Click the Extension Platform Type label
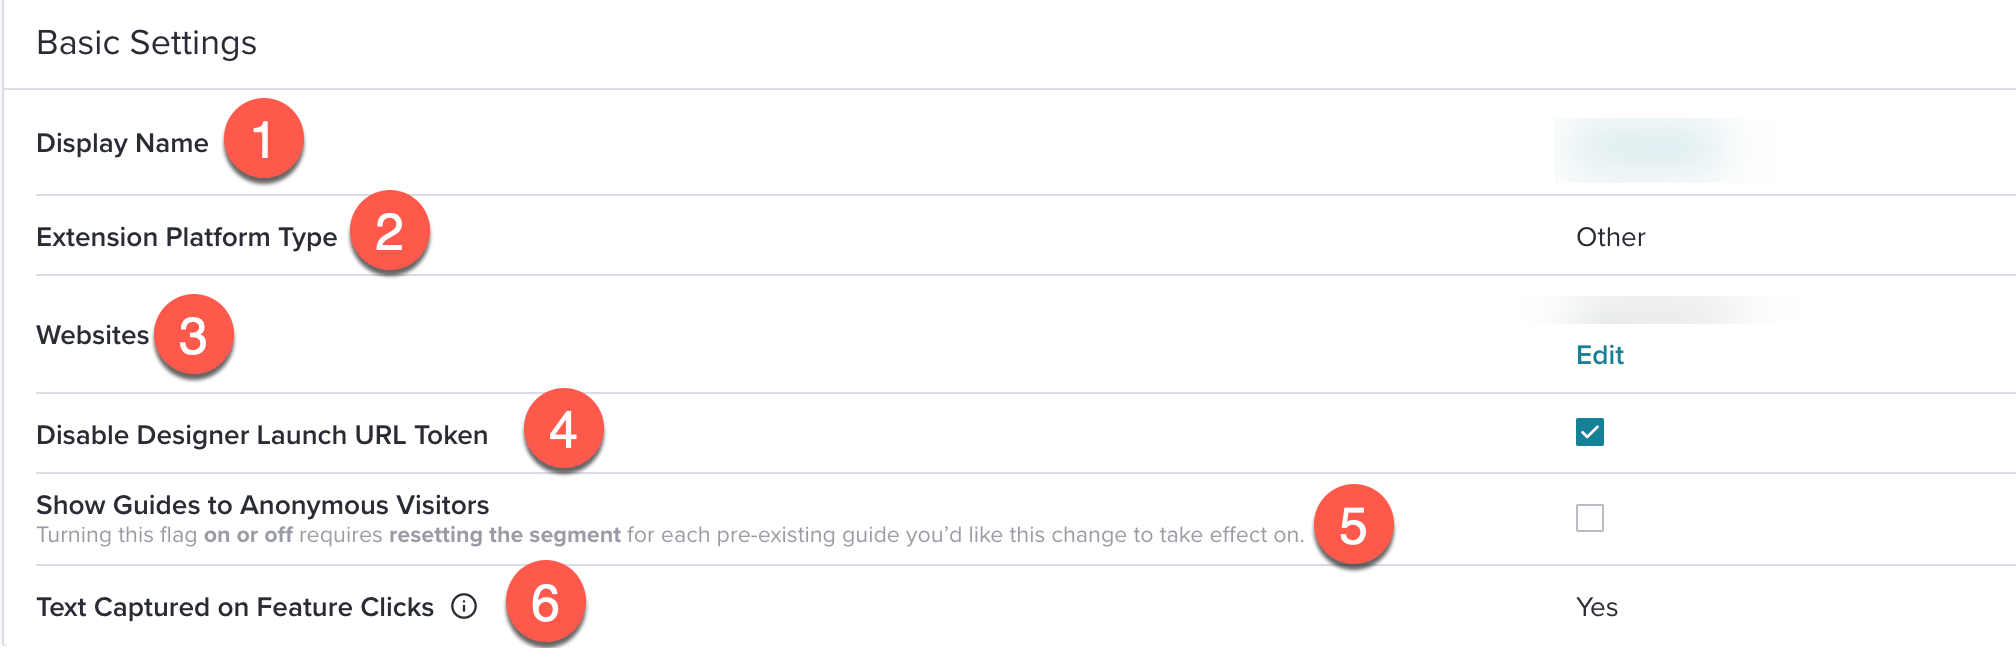2016x648 pixels. pos(187,237)
